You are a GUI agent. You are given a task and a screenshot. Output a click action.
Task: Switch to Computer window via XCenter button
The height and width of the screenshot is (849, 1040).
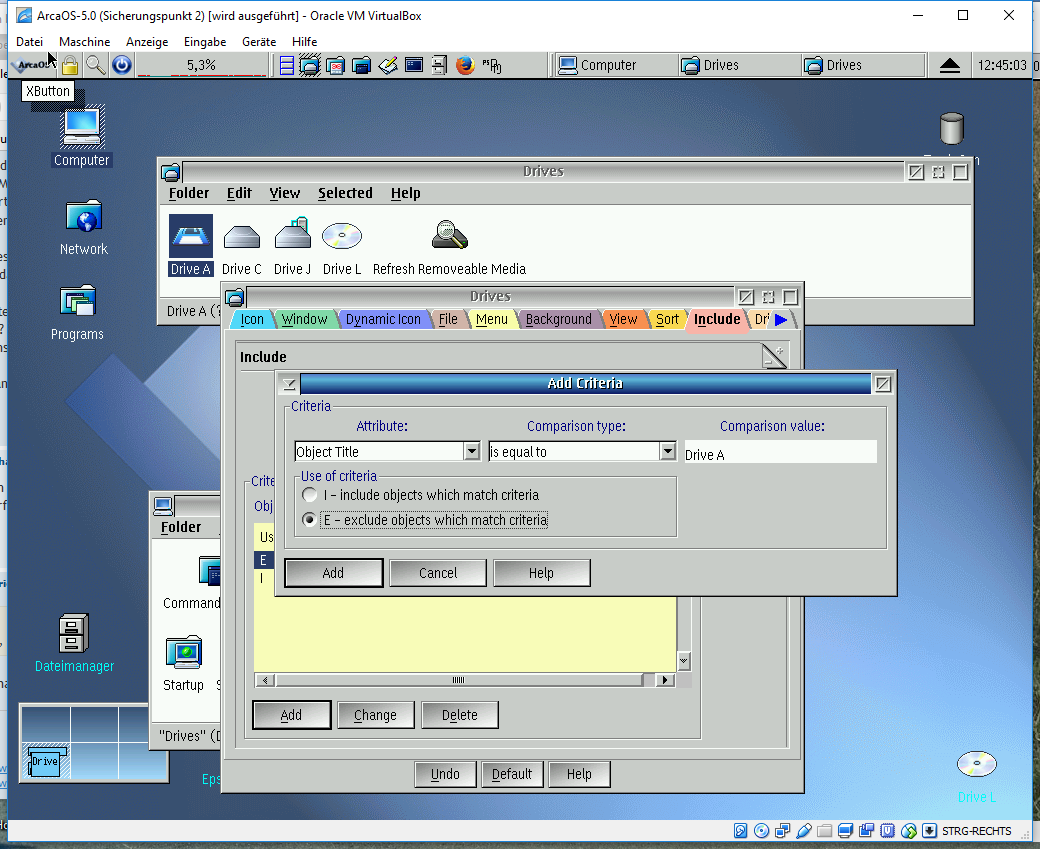[x=615, y=65]
